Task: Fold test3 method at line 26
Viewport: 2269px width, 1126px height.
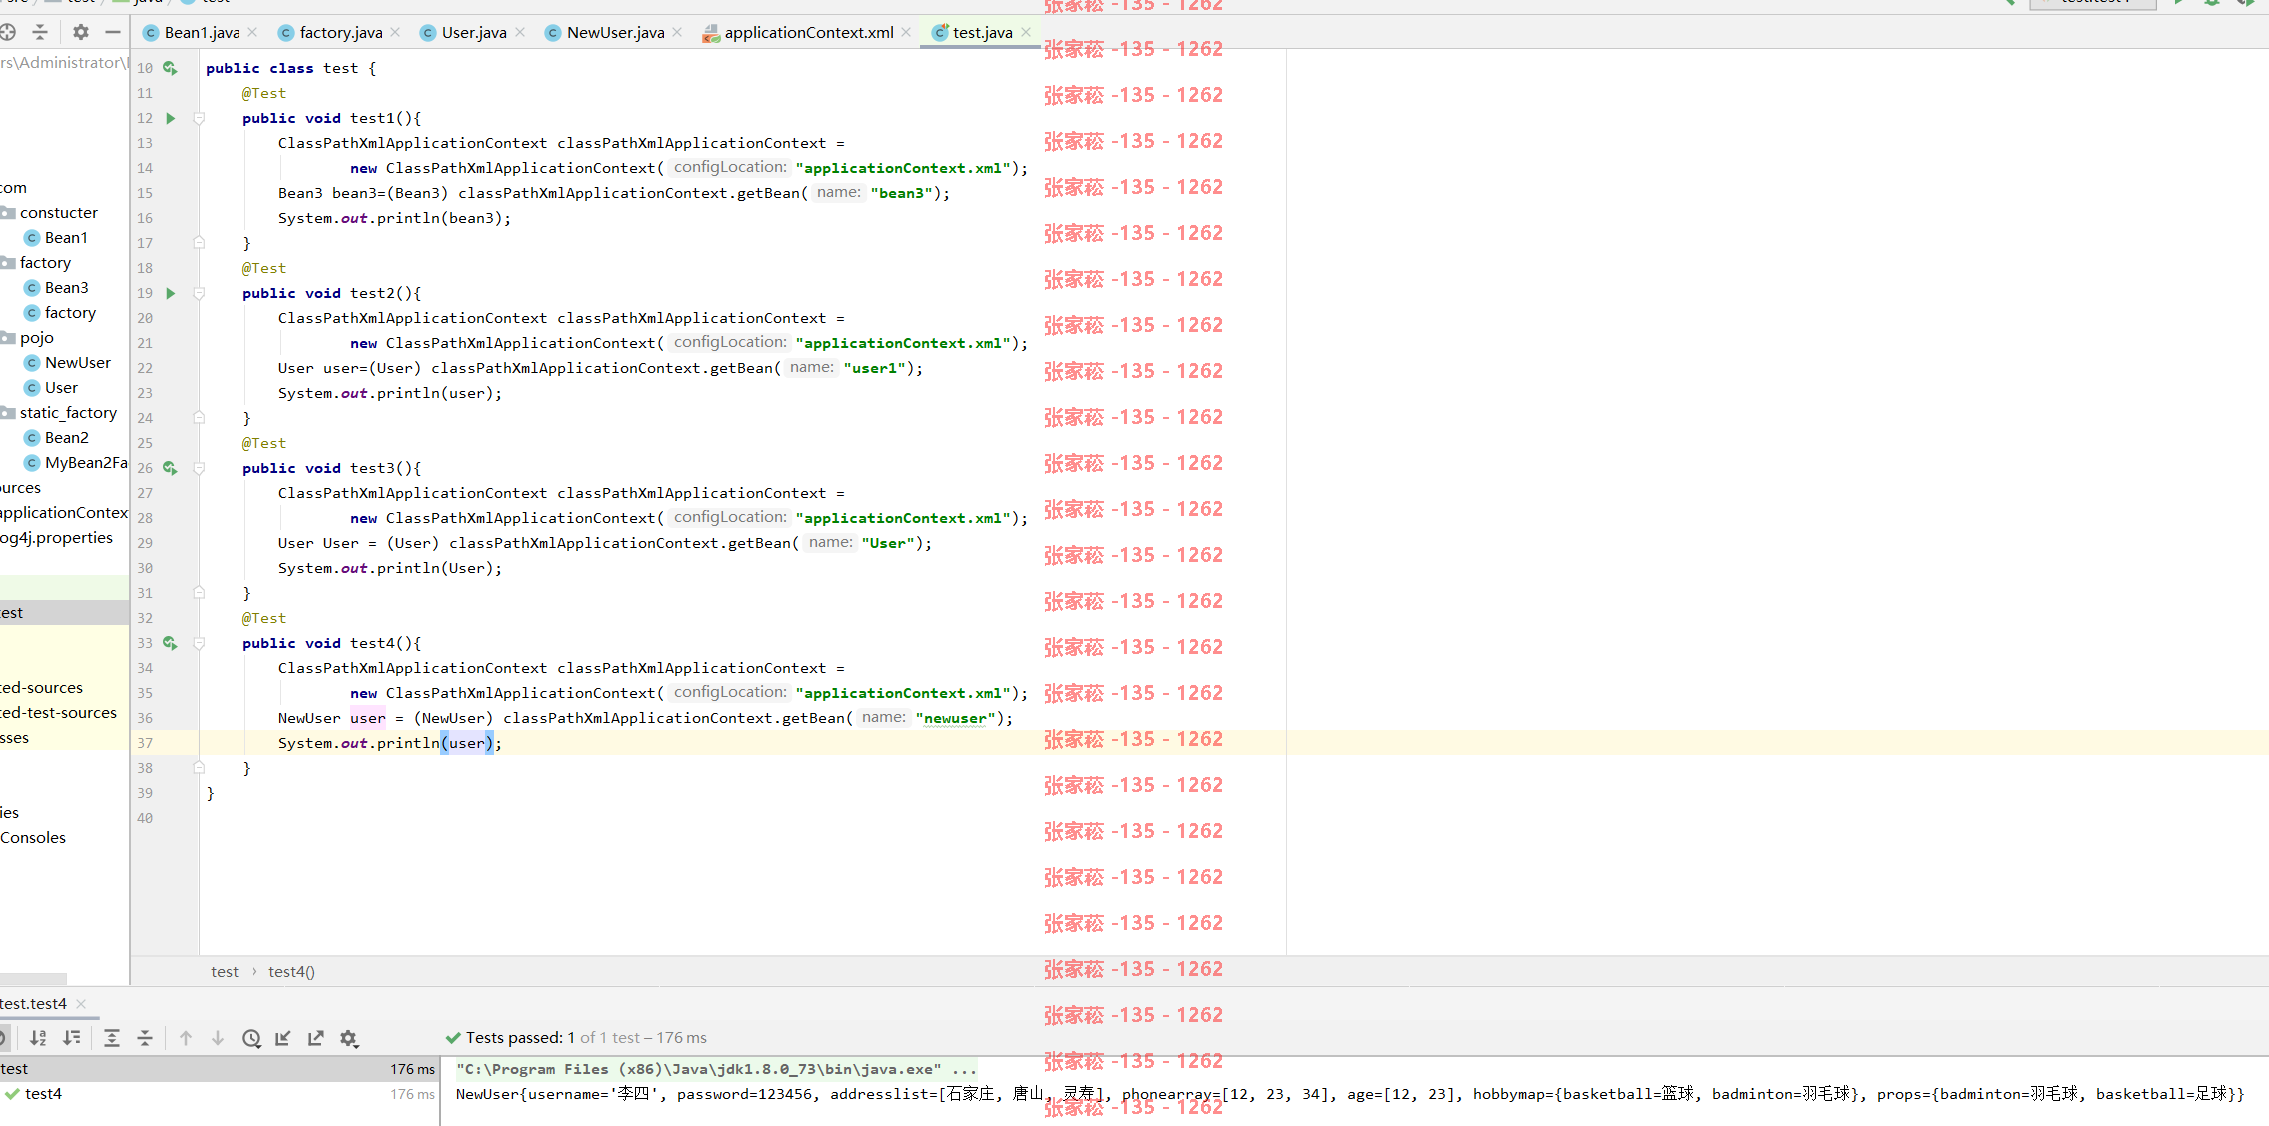Action: coord(199,468)
